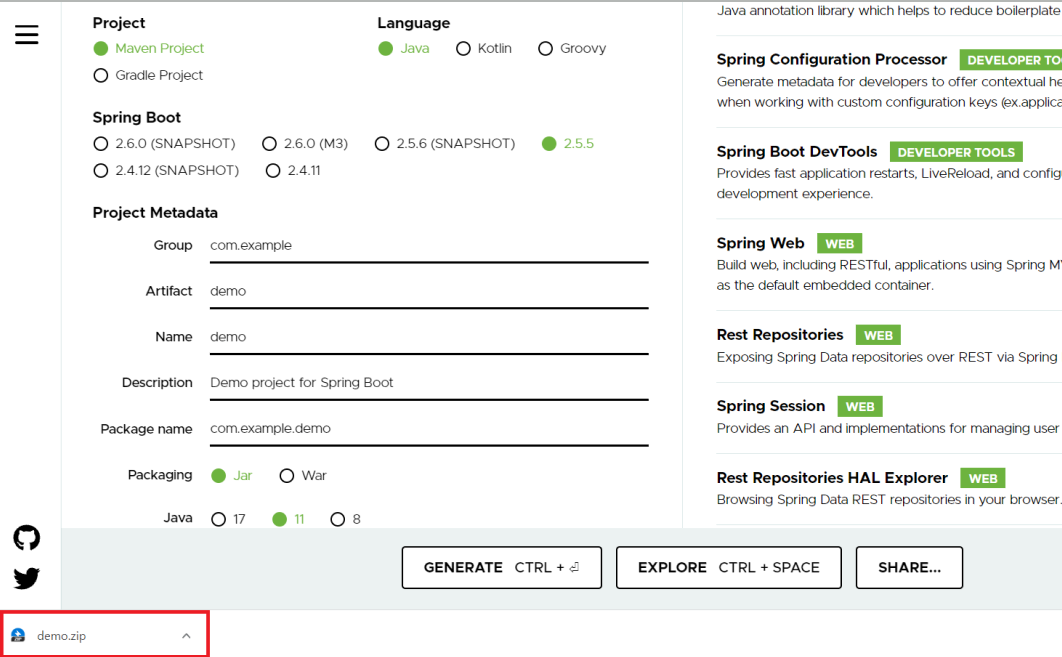Click the Project Metadata heading
The height and width of the screenshot is (657, 1062).
pyautogui.click(x=155, y=213)
